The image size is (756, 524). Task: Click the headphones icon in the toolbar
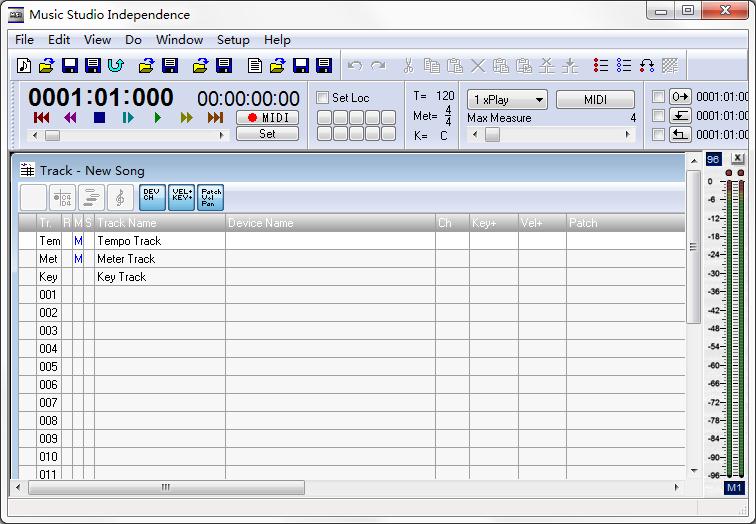click(647, 66)
